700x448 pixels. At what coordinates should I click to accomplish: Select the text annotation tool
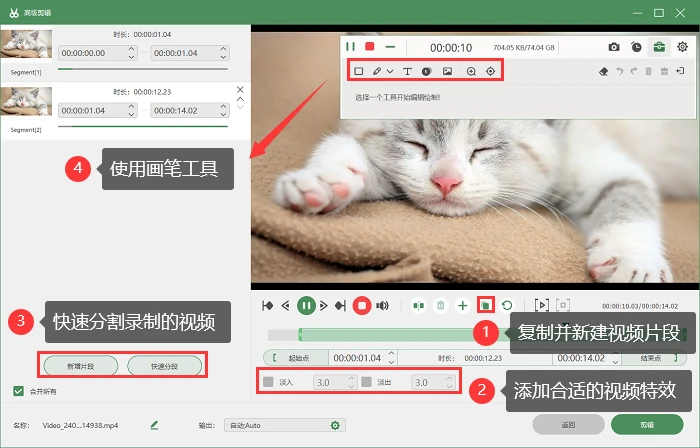(407, 71)
